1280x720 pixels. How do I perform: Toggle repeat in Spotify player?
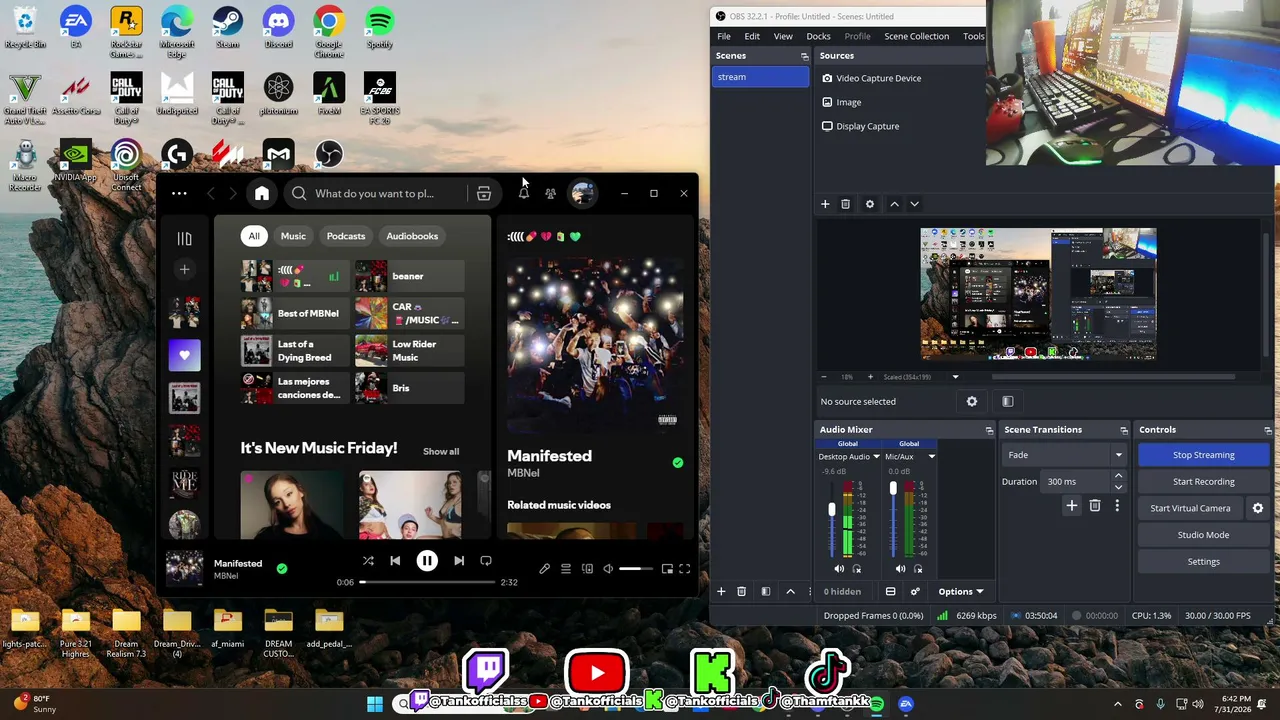click(x=486, y=561)
